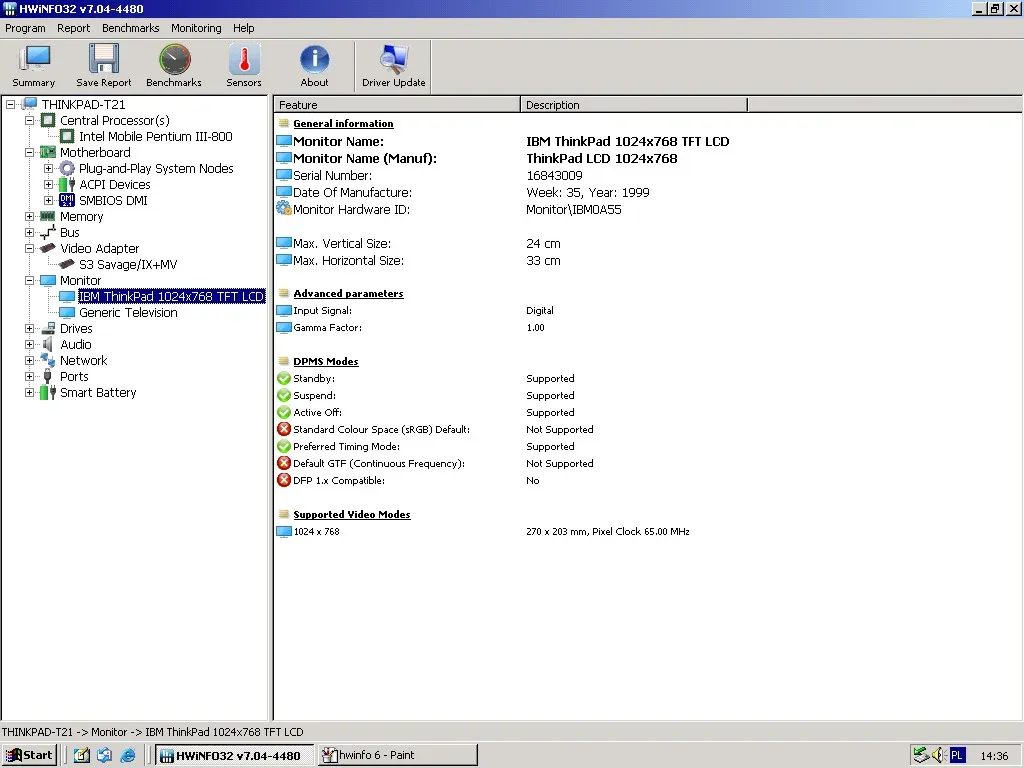The height and width of the screenshot is (768, 1024).
Task: Click the PL keyboard language indicator
Action: pyautogui.click(x=957, y=756)
